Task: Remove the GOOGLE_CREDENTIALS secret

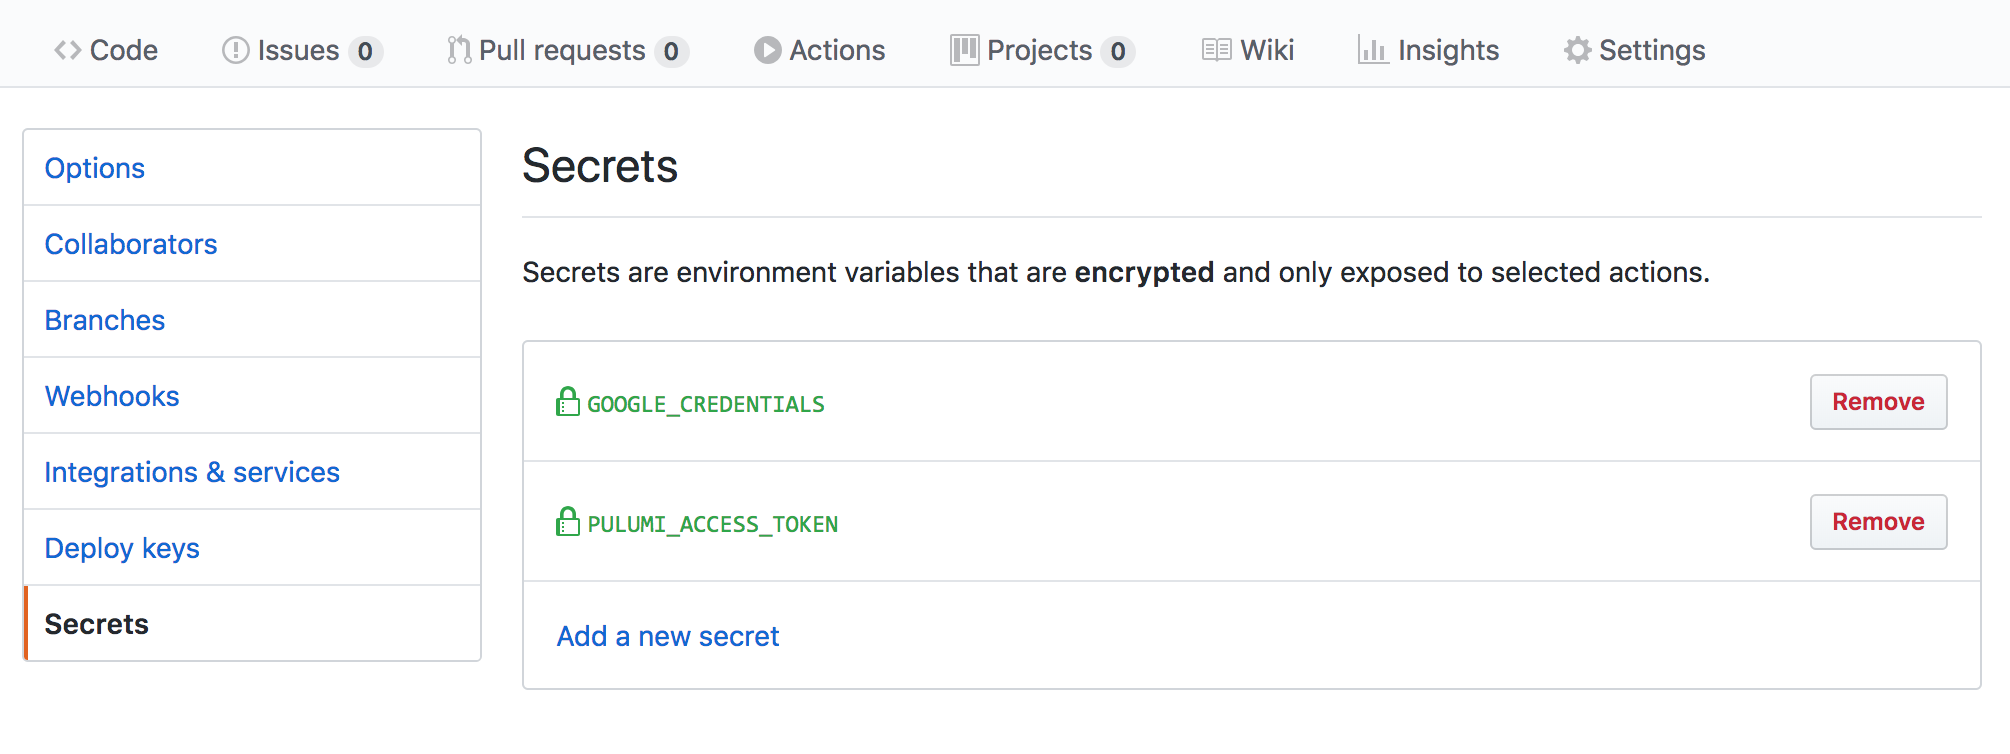Action: coord(1877,402)
